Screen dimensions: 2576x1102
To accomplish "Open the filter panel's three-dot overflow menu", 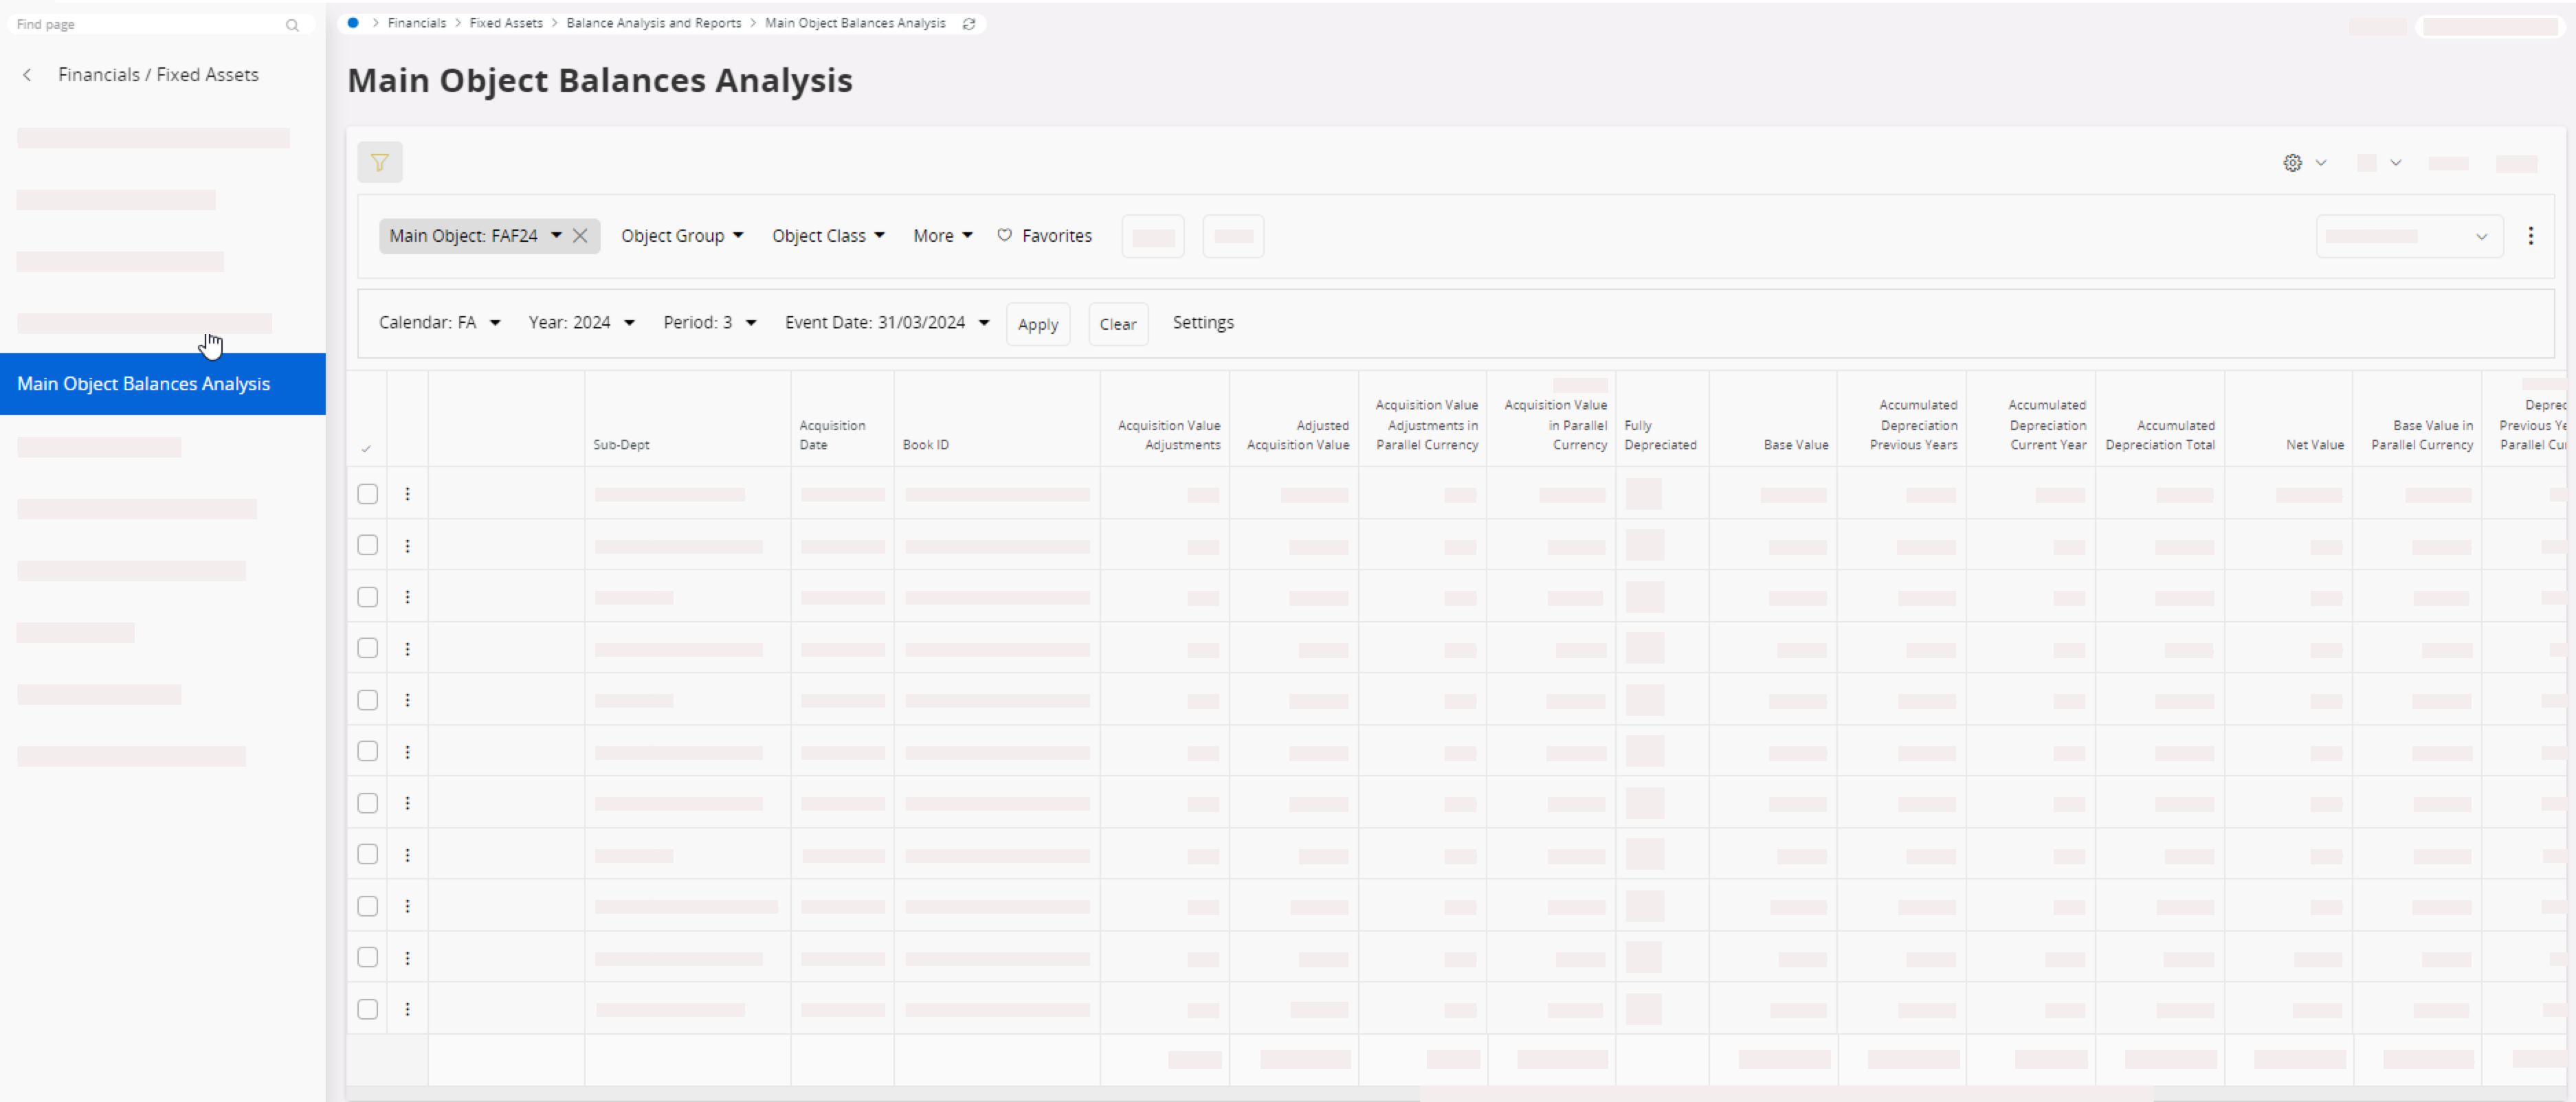I will pos(2530,236).
